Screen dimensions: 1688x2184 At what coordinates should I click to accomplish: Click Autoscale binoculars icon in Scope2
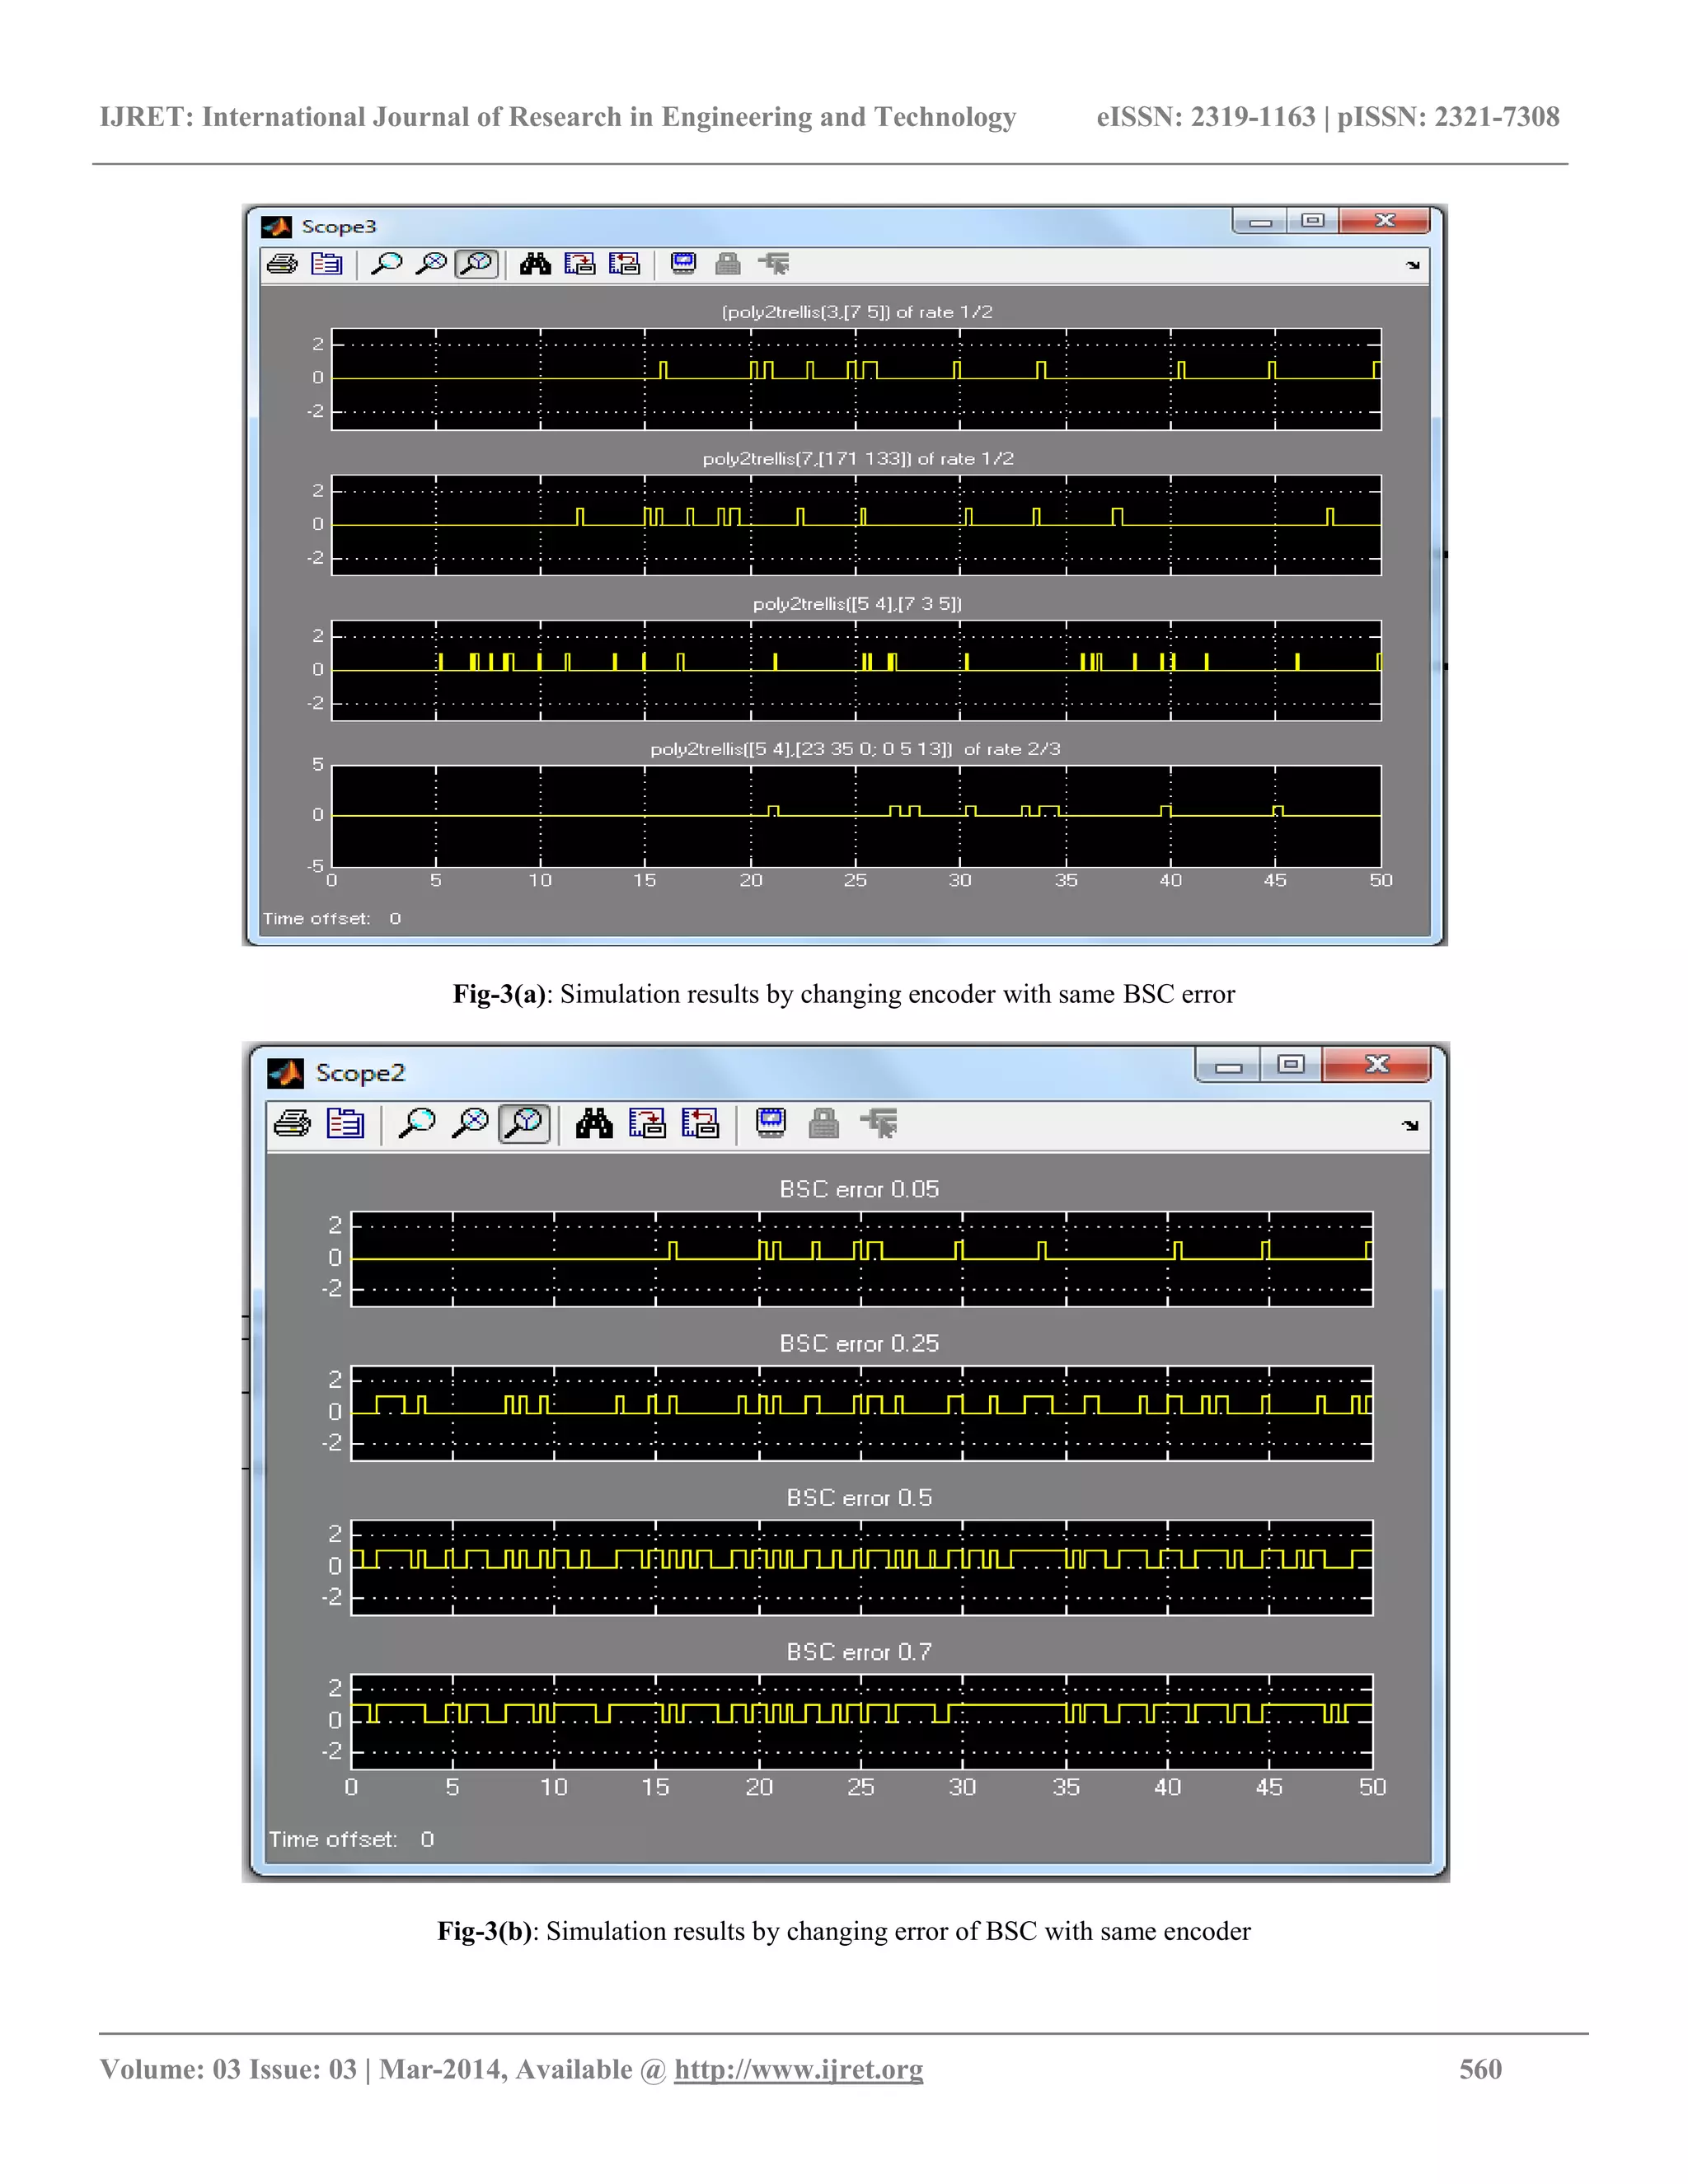[594, 1124]
